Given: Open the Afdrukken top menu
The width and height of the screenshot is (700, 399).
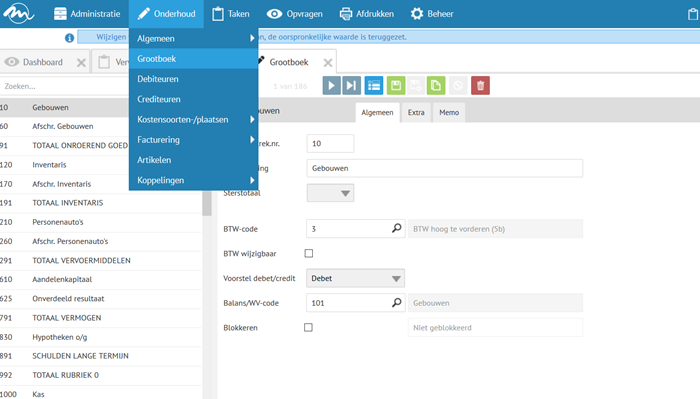Looking at the screenshot, I should click(x=367, y=14).
